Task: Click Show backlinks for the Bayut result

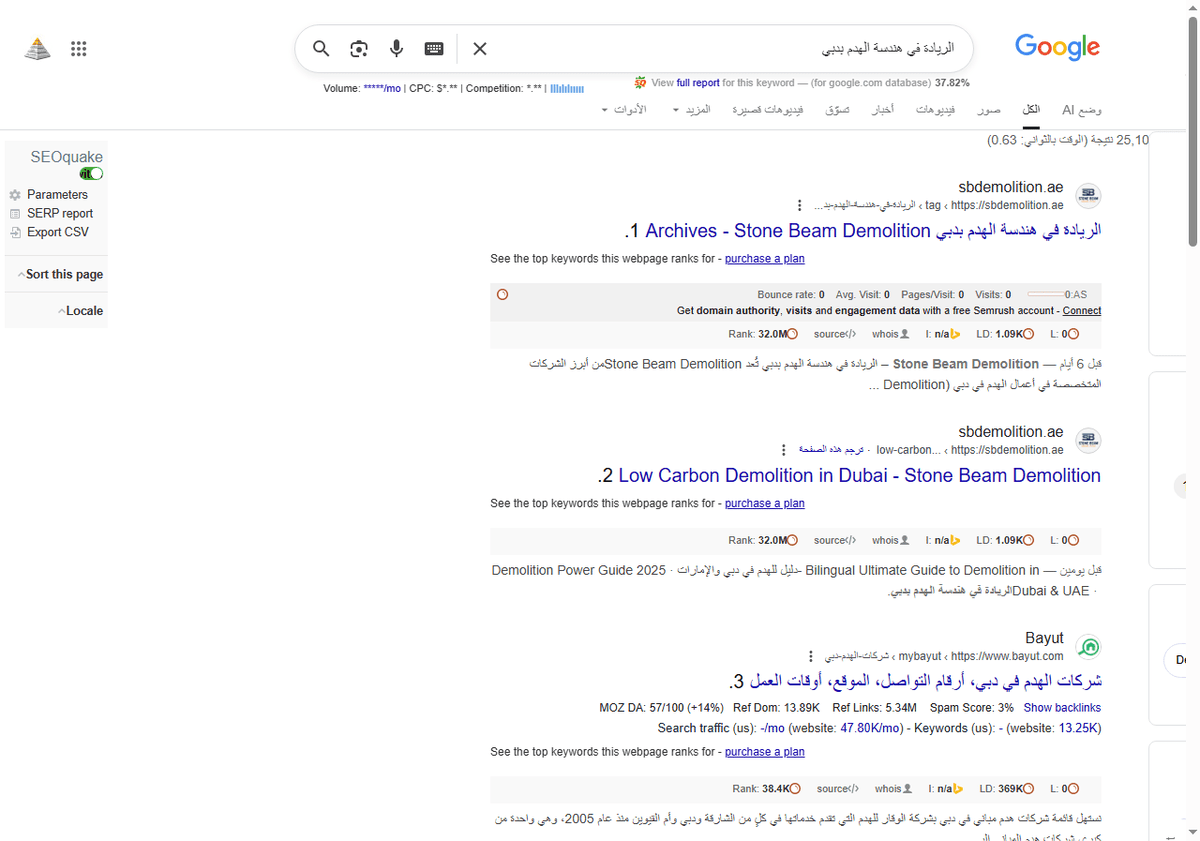Action: pyautogui.click(x=1062, y=707)
